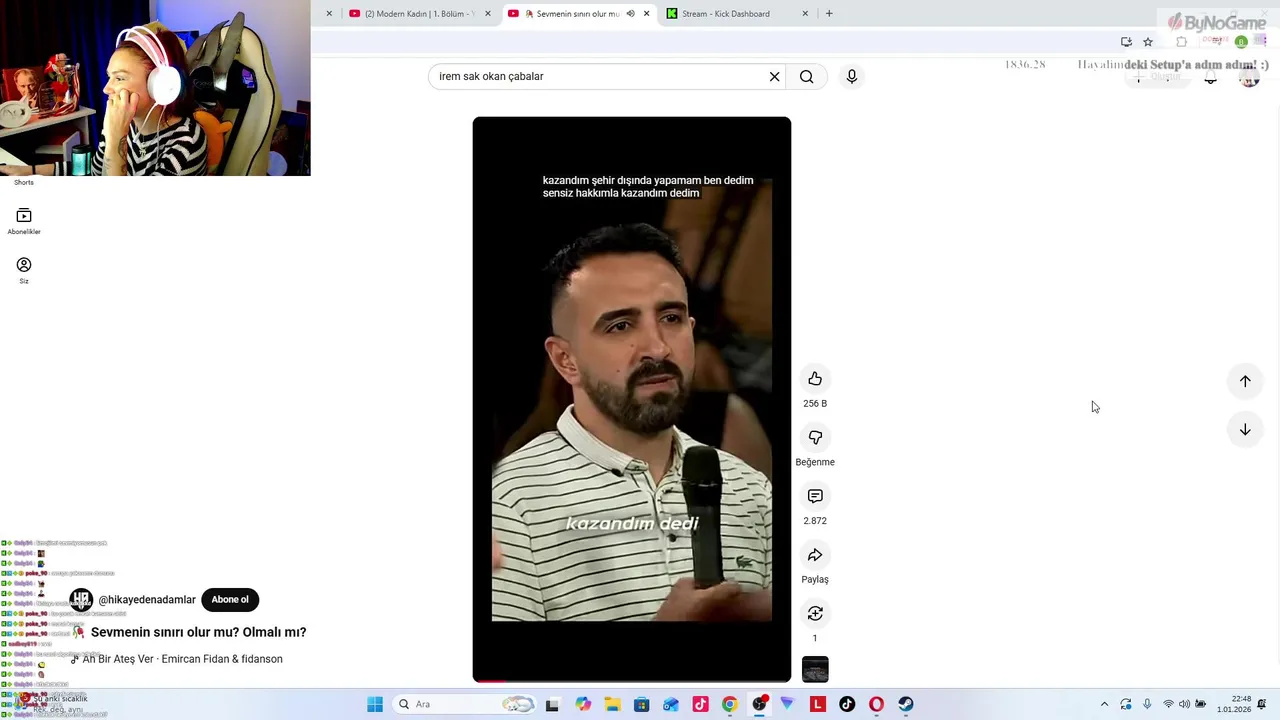Open OBS Studio from the taskbar
This screenshot has width=1280, height=720.
click(x=759, y=704)
